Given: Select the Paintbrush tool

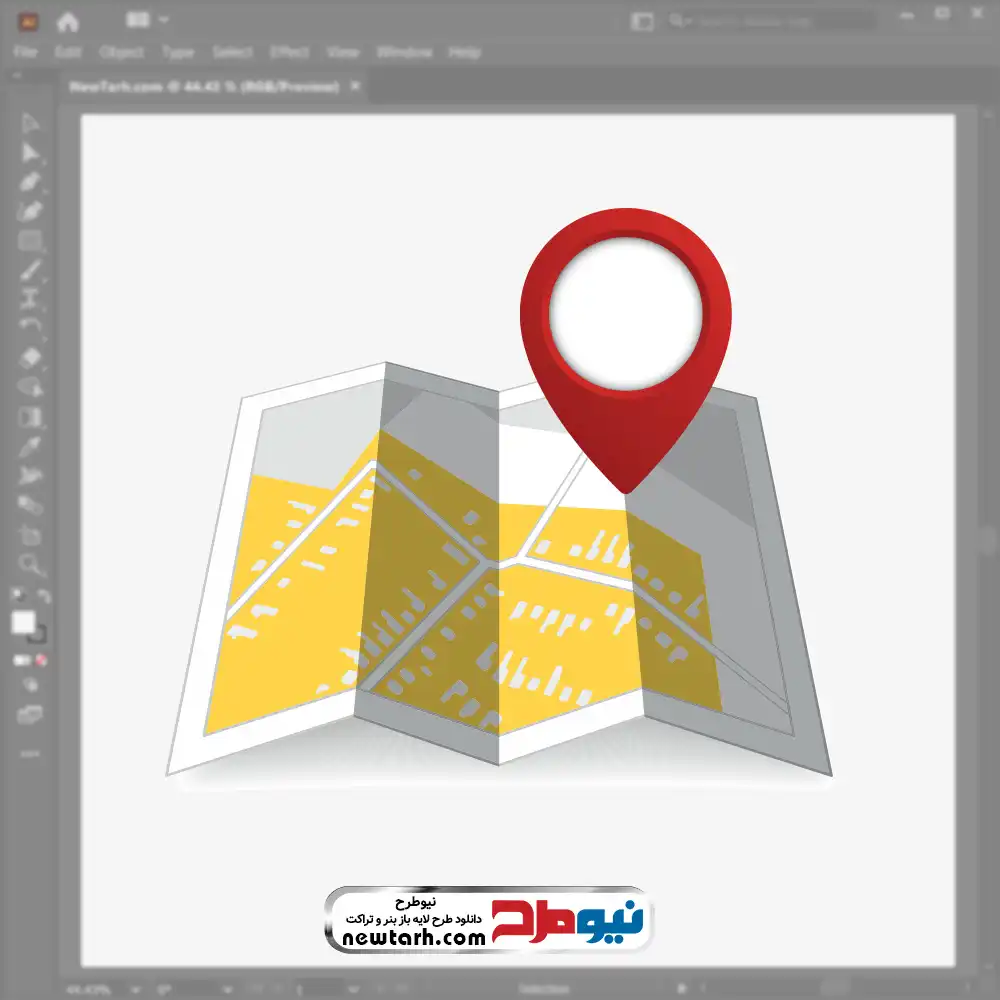Looking at the screenshot, I should click(31, 270).
